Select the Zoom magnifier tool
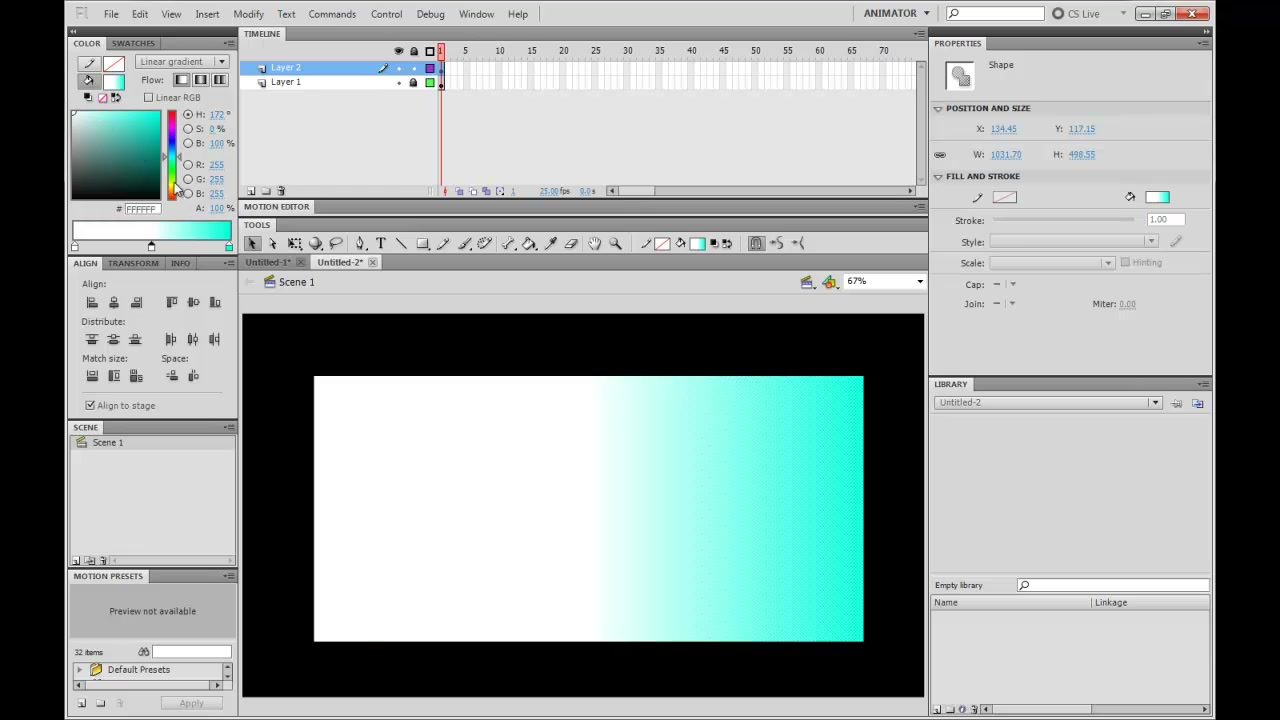This screenshot has height=720, width=1280. (x=616, y=243)
